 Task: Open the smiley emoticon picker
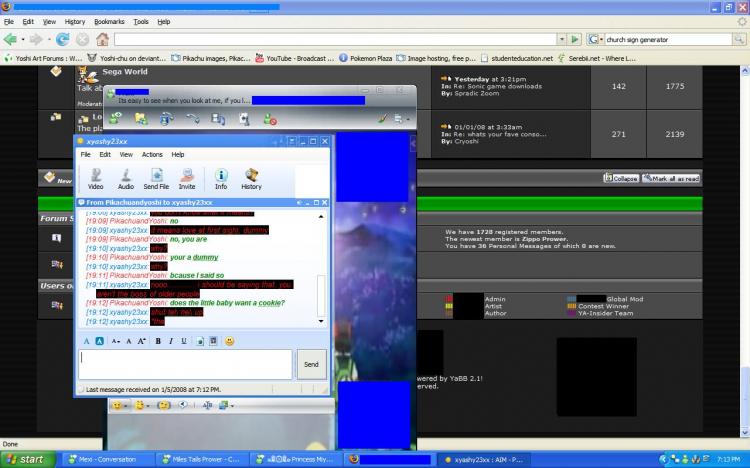coord(229,341)
